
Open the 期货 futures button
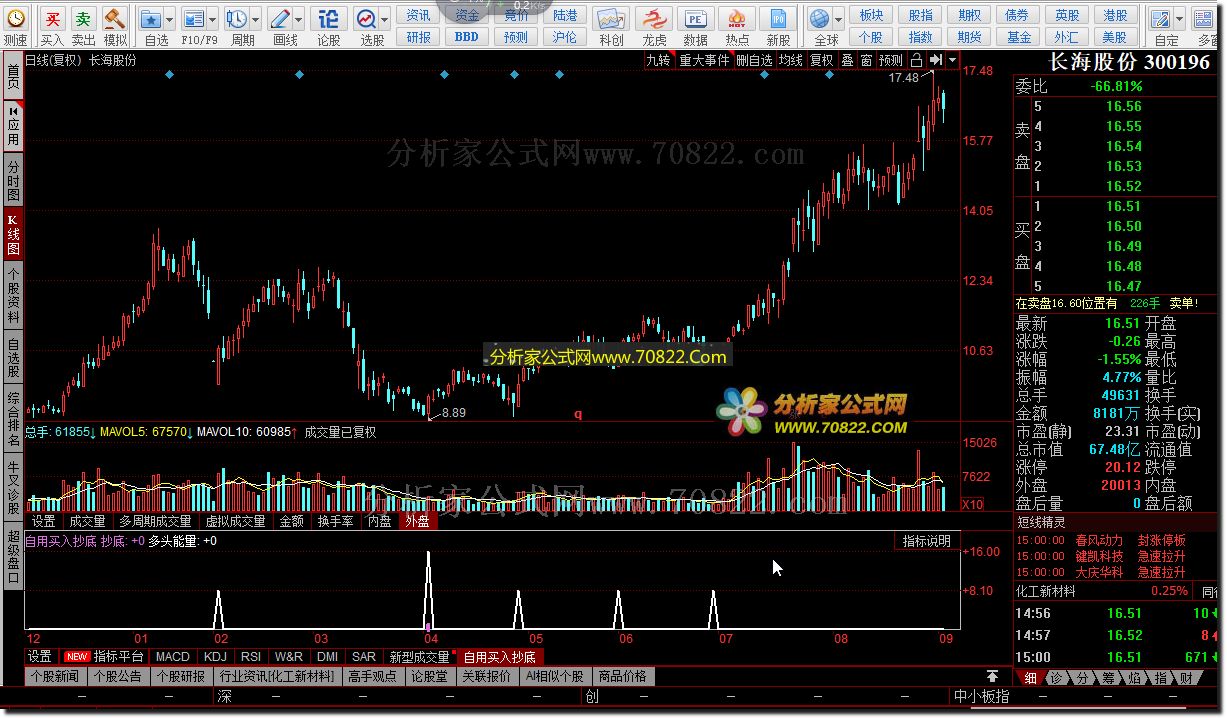(969, 37)
